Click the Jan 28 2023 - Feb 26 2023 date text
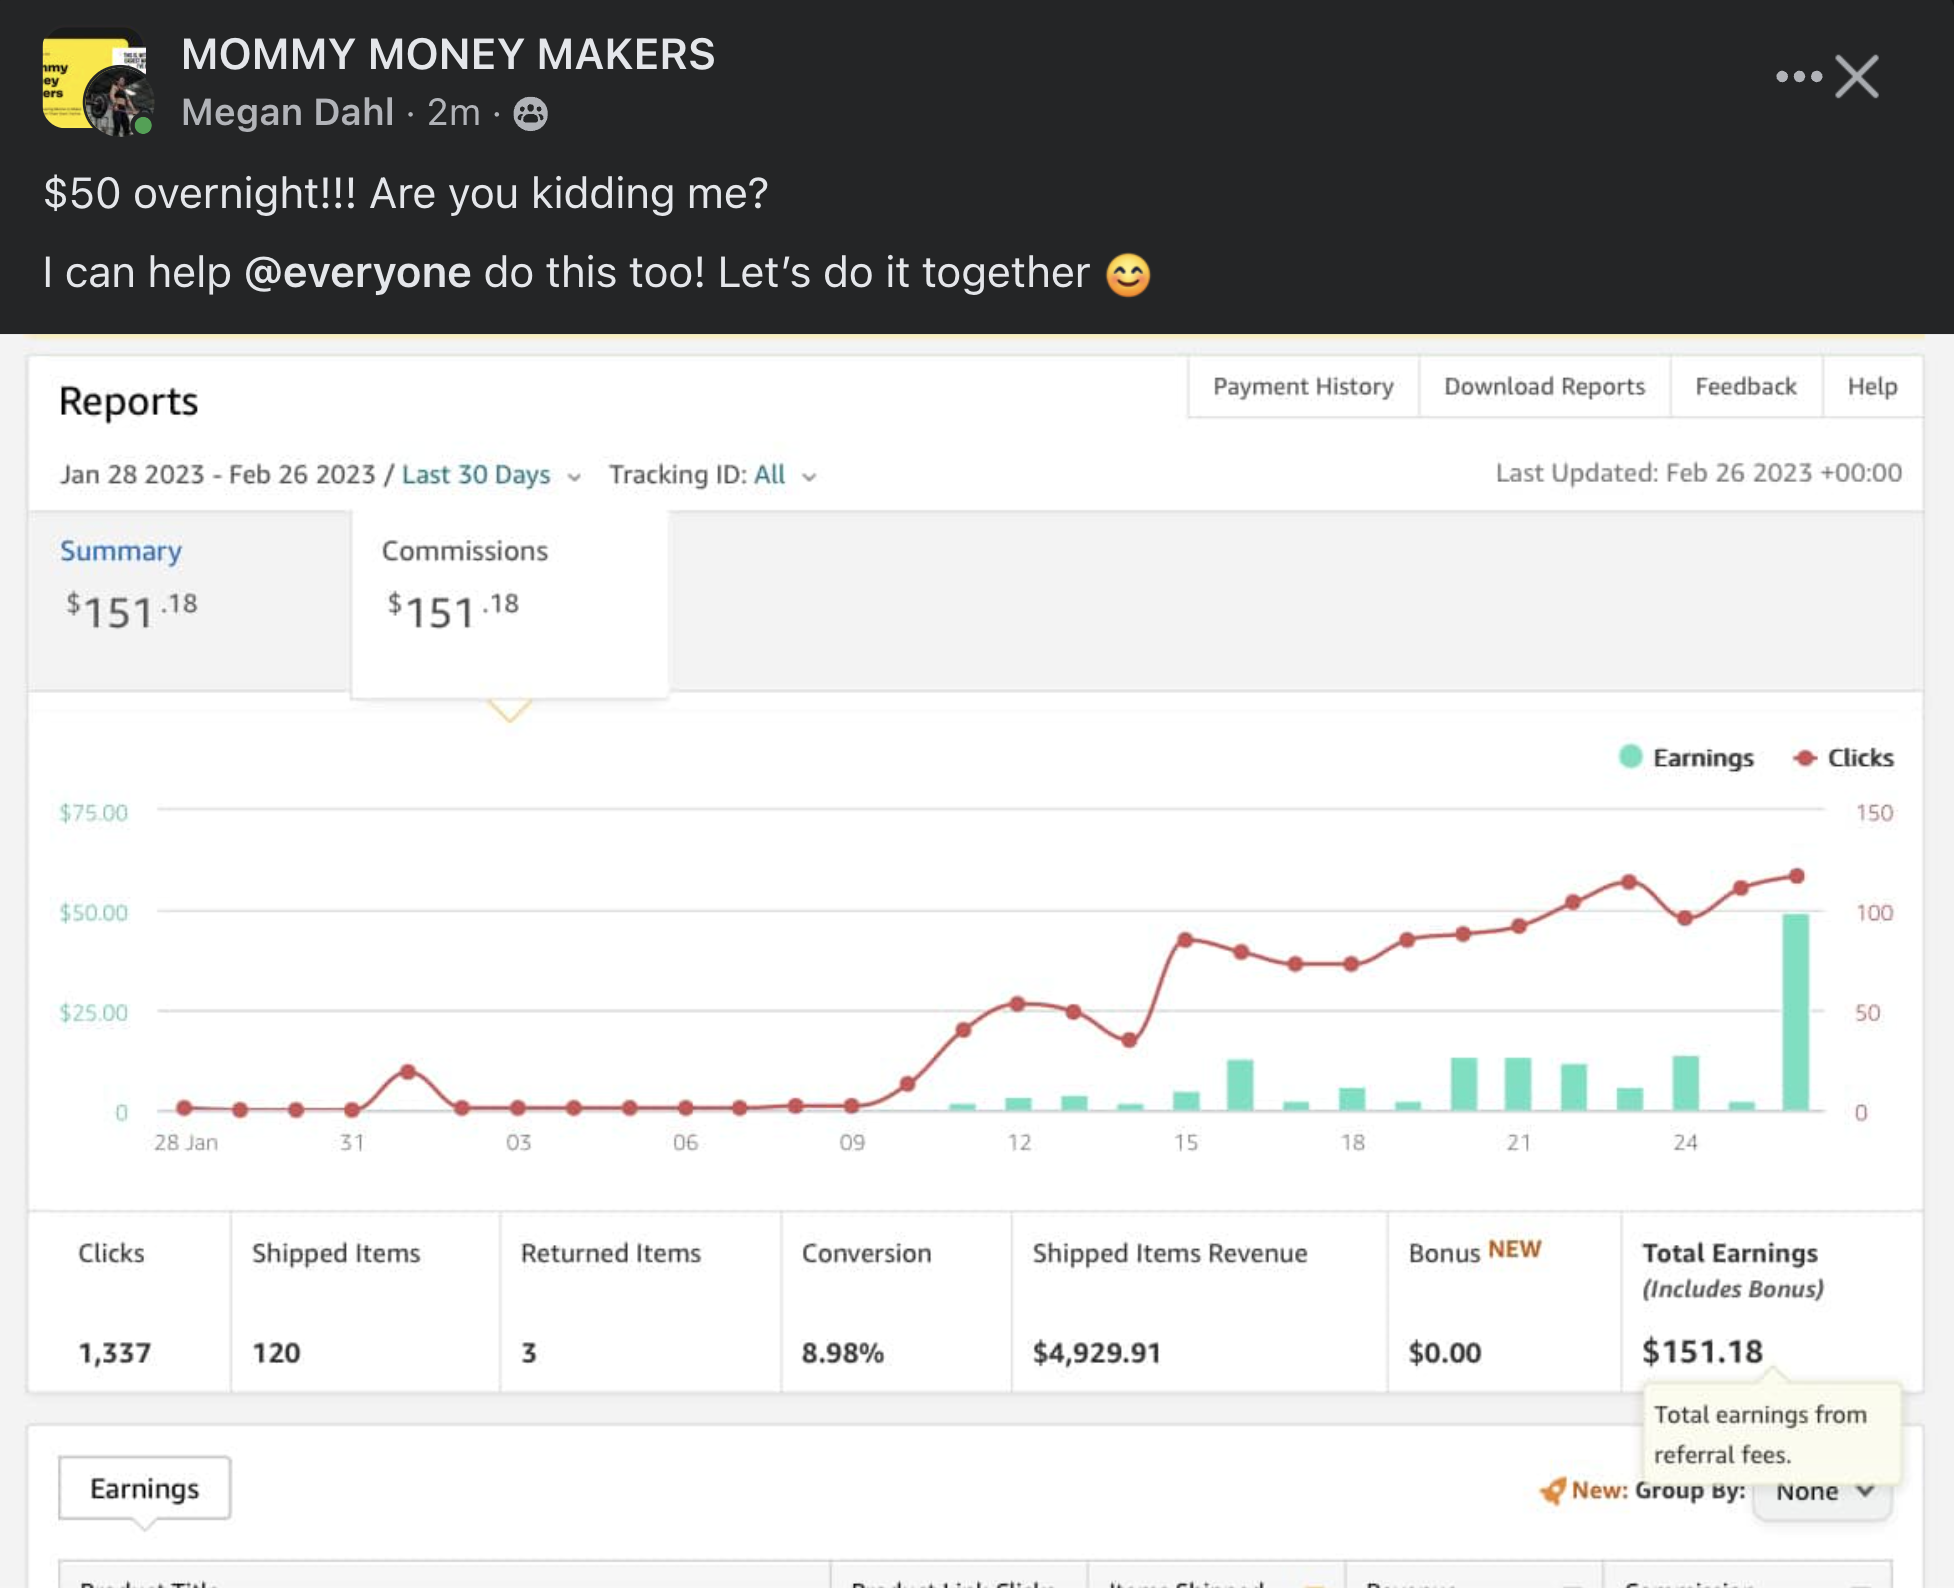This screenshot has width=1954, height=1588. [217, 474]
